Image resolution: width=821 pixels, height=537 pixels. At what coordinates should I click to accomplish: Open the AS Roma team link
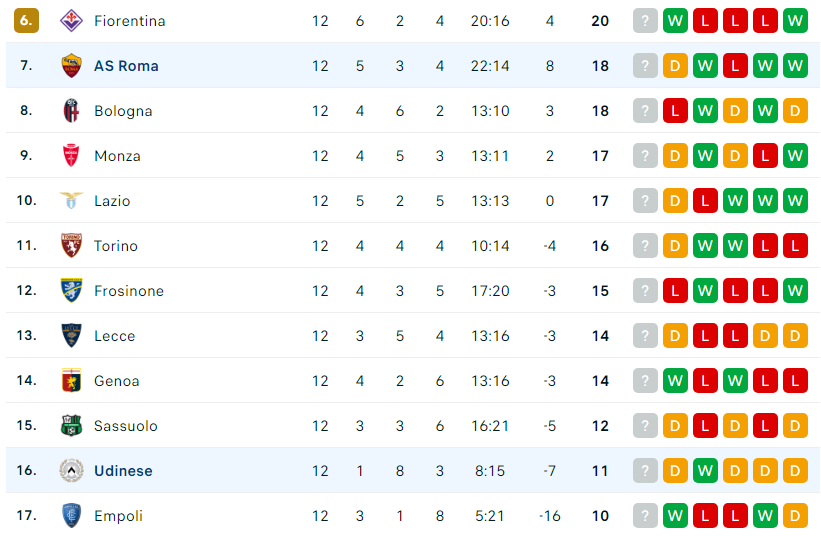pyautogui.click(x=126, y=66)
